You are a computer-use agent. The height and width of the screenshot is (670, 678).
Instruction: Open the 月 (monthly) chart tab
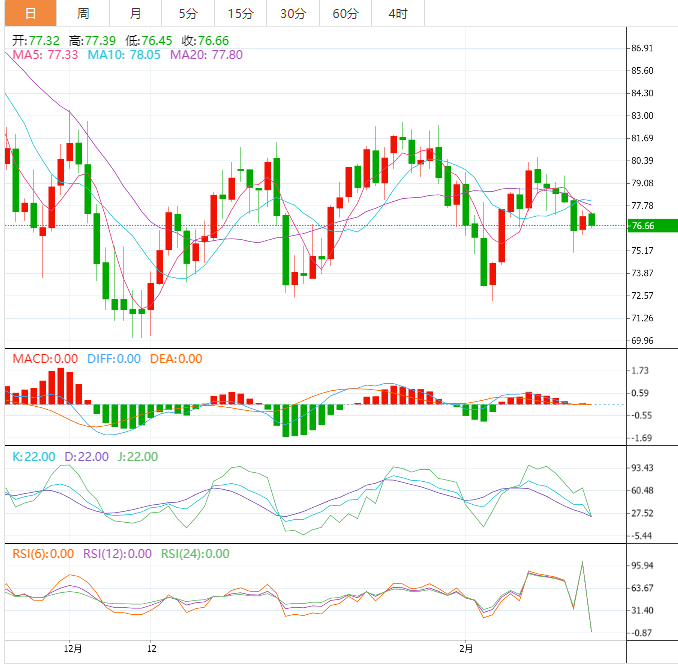pos(135,13)
